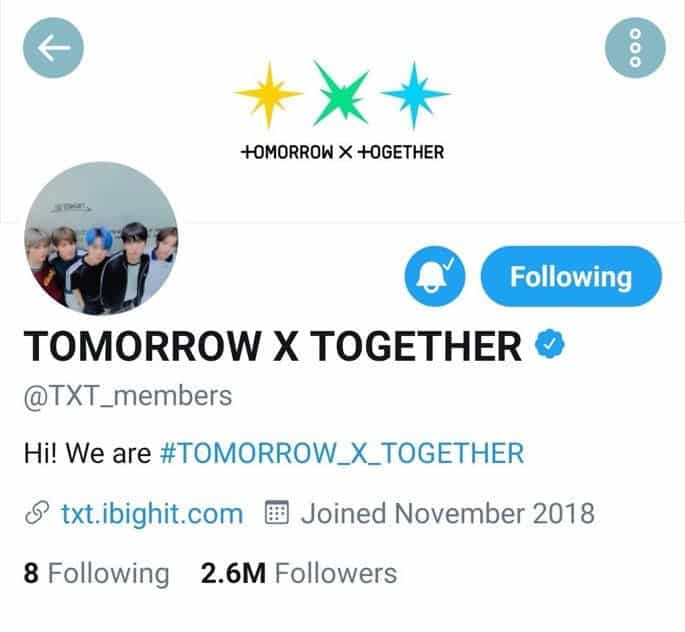Image resolution: width=685 pixels, height=632 pixels.
Task: Go back using the arrow icon
Action: coord(53,48)
